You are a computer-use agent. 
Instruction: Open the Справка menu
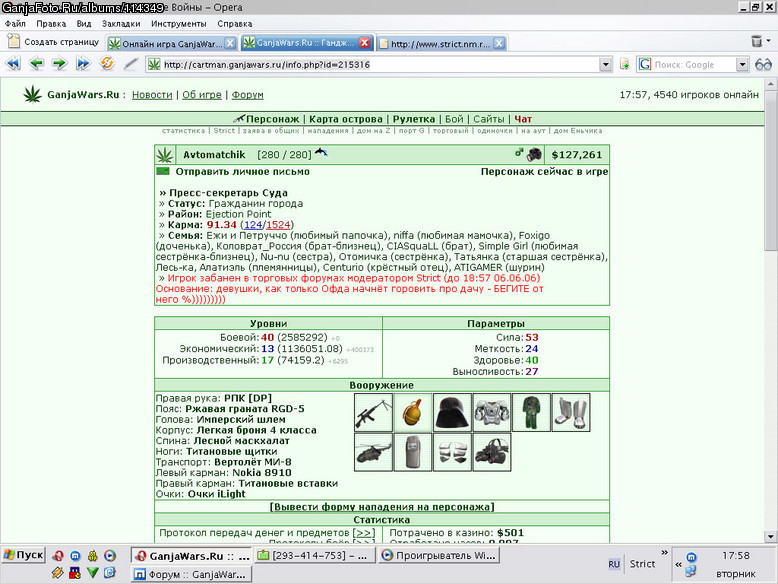(x=235, y=23)
